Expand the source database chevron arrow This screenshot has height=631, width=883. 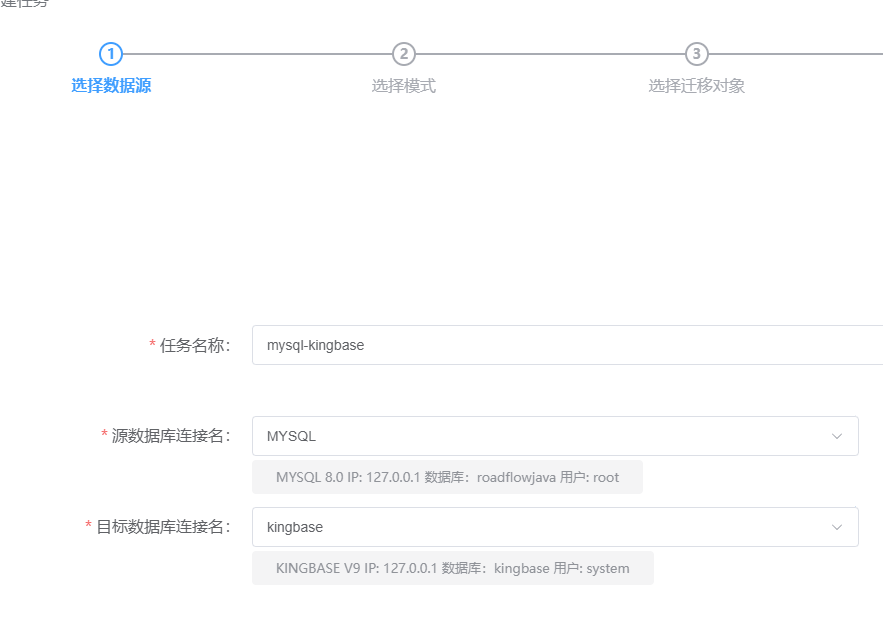click(x=837, y=436)
